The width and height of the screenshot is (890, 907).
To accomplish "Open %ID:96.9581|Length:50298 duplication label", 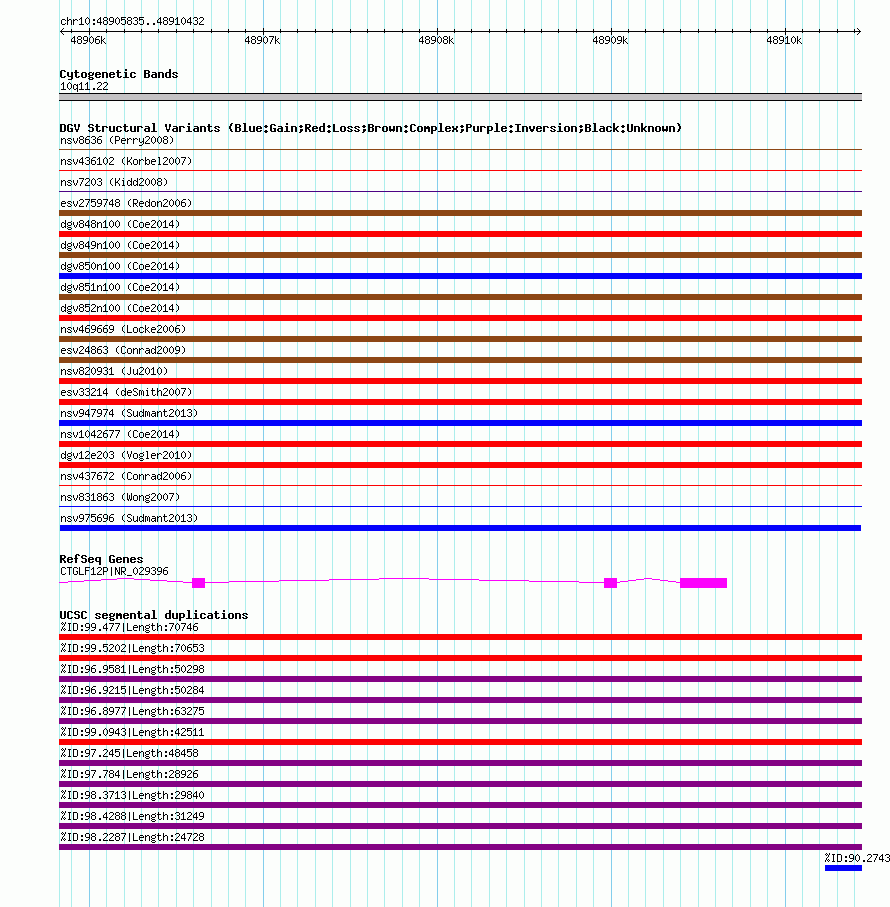I will [x=132, y=669].
